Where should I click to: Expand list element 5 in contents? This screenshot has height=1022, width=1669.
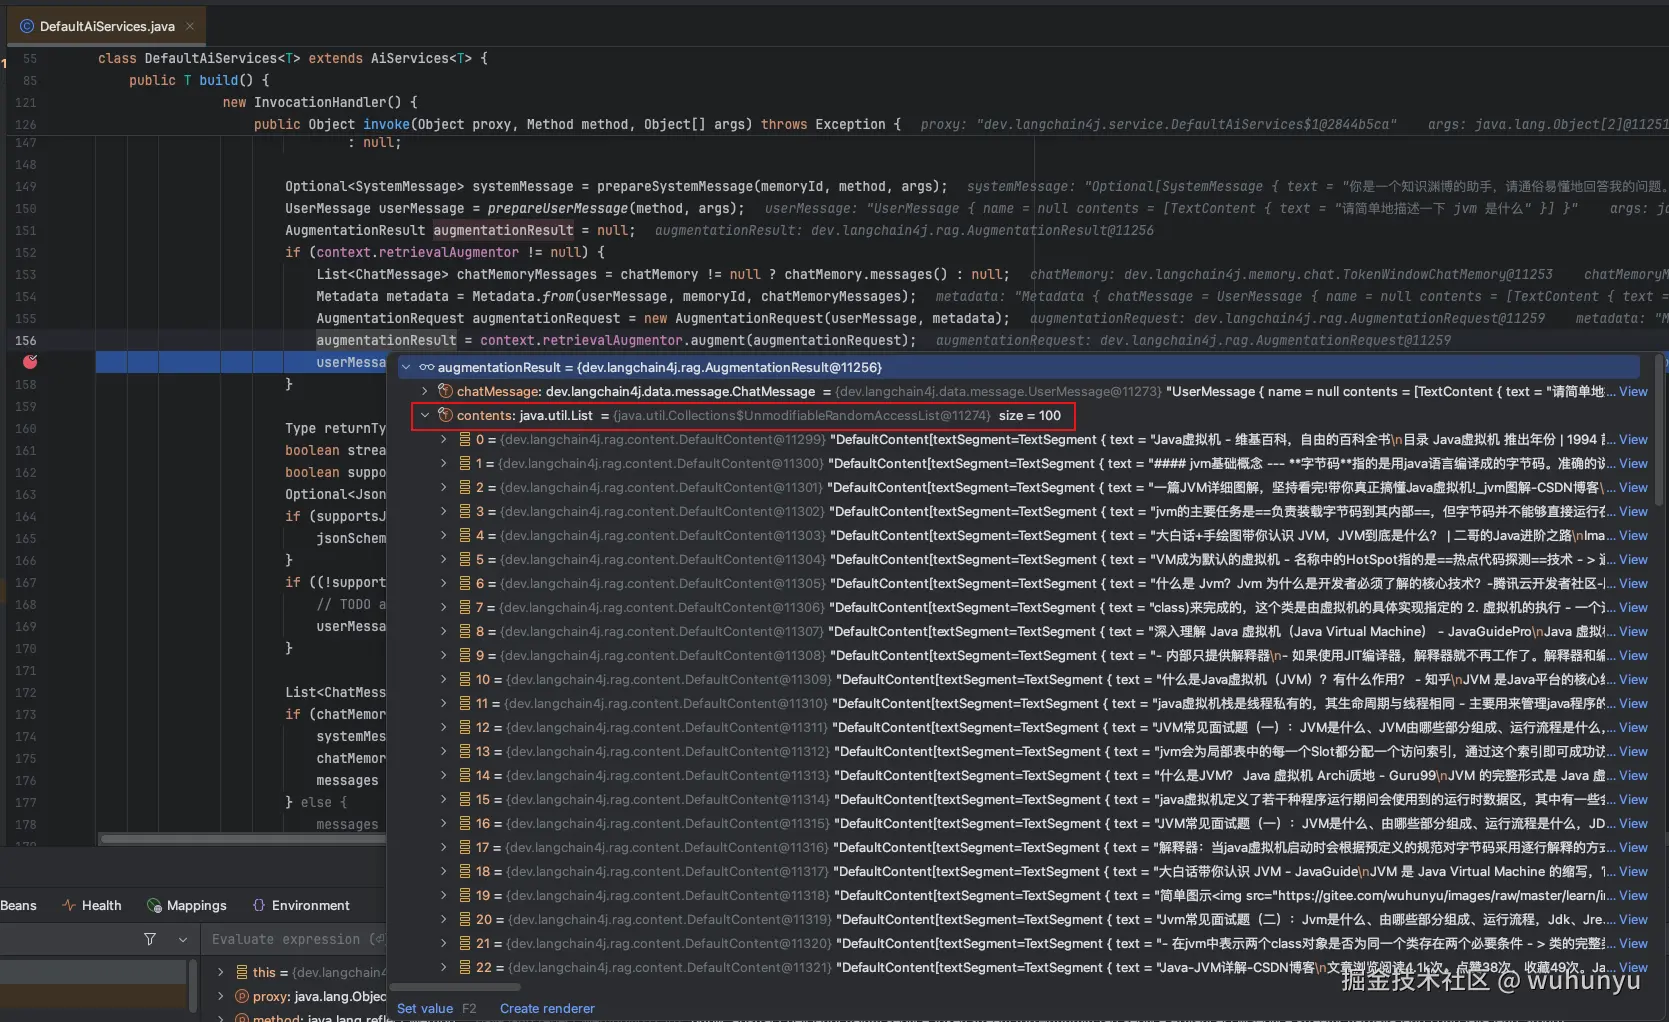coord(444,559)
